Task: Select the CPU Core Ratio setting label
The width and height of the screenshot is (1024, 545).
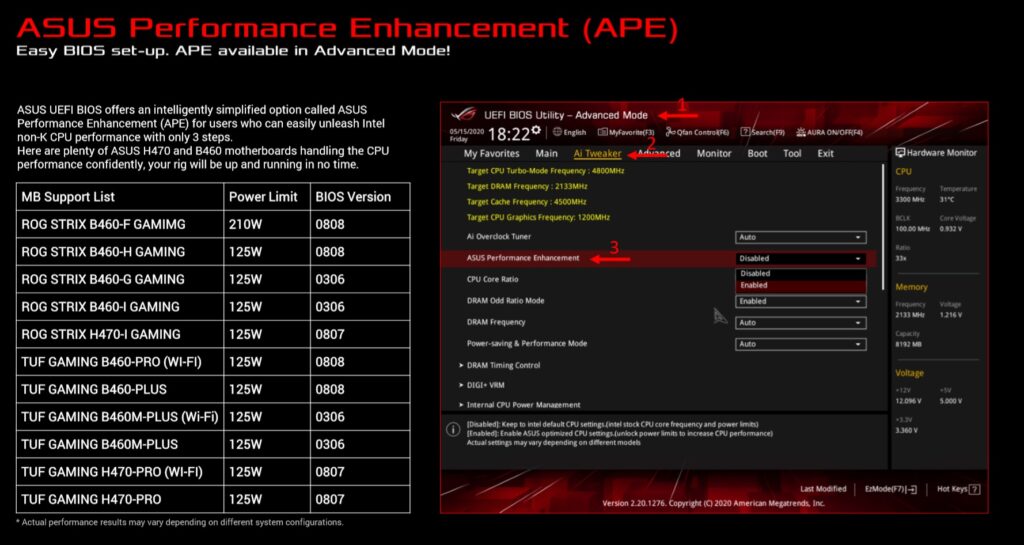Action: point(492,279)
